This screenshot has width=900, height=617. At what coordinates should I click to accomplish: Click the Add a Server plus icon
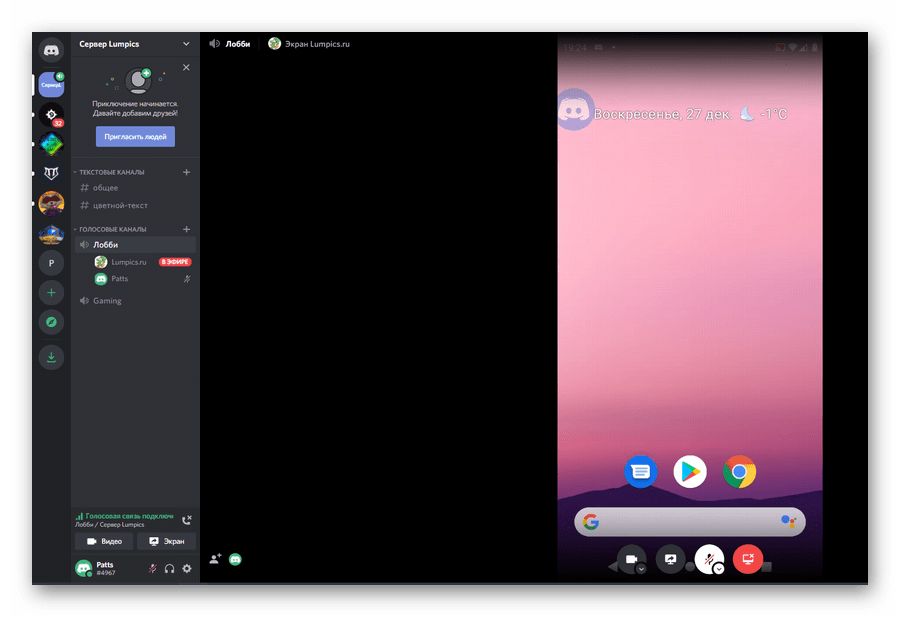coord(51,293)
